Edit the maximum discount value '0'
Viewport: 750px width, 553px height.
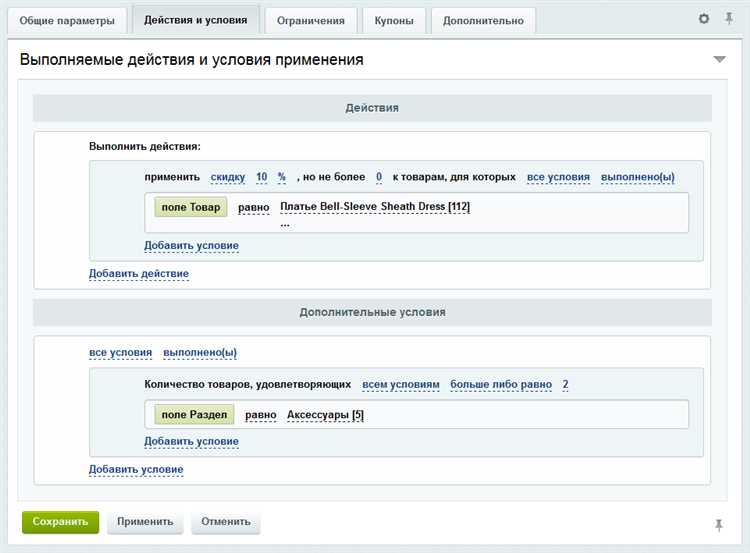click(x=379, y=177)
